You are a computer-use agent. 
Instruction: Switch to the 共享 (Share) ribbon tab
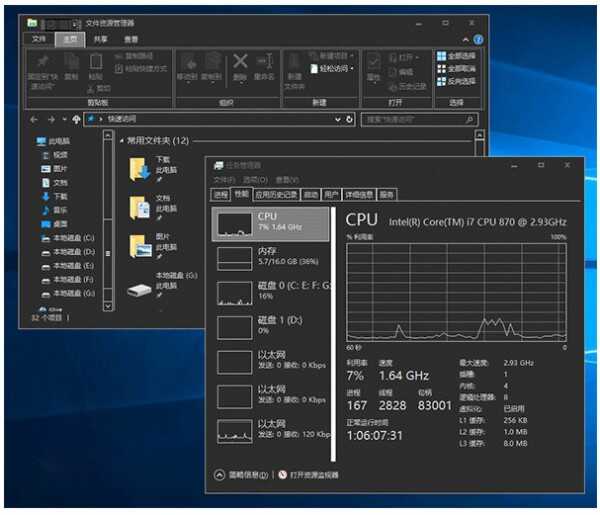[100, 39]
